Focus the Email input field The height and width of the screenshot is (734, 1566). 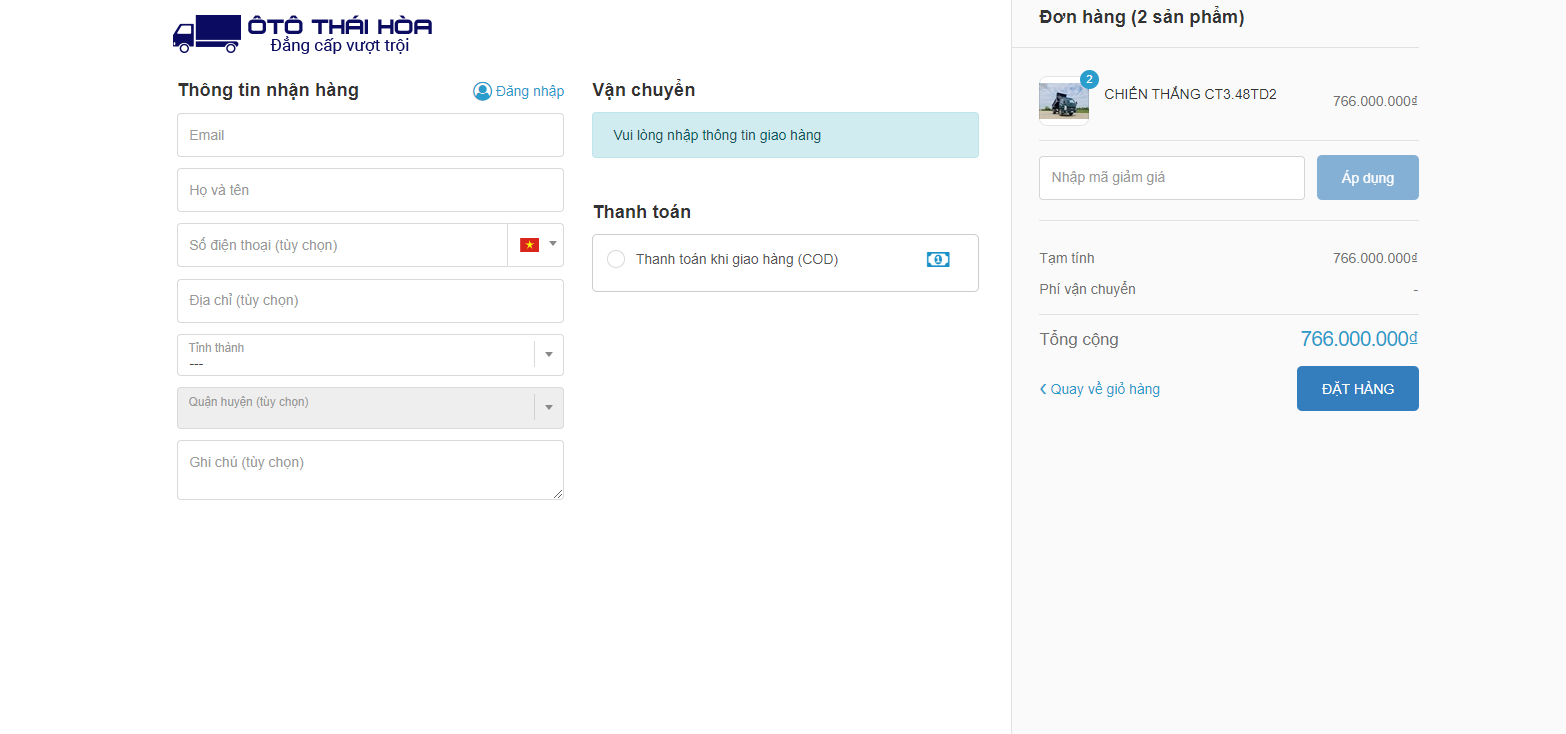coord(370,135)
